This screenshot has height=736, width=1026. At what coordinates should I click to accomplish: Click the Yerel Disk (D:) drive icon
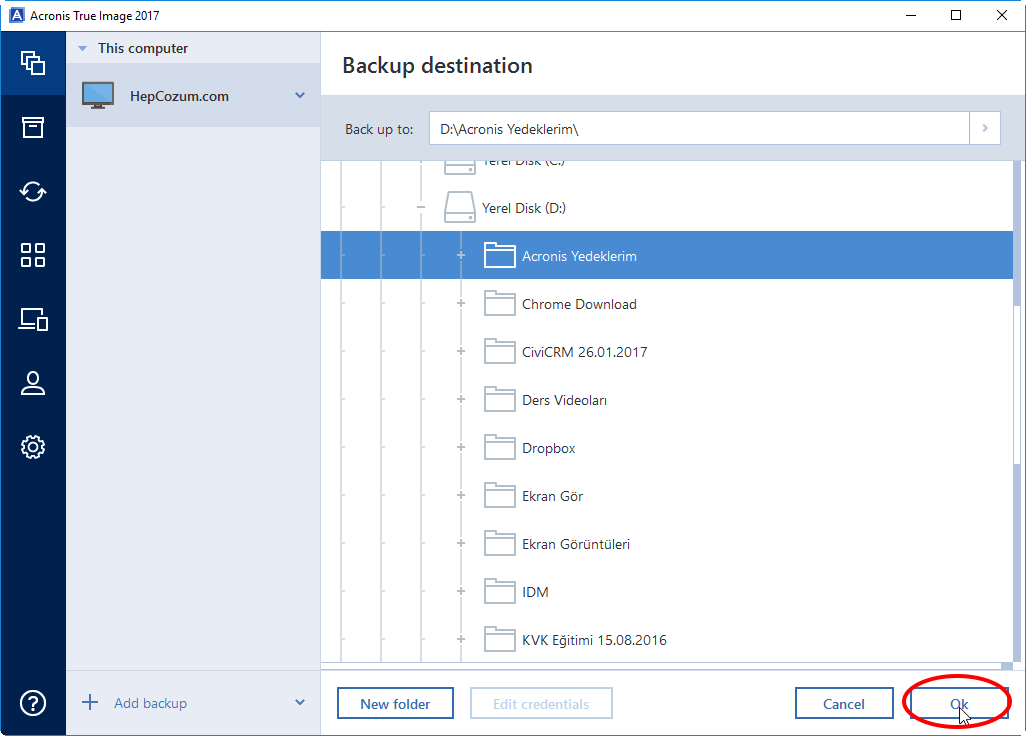tap(459, 207)
